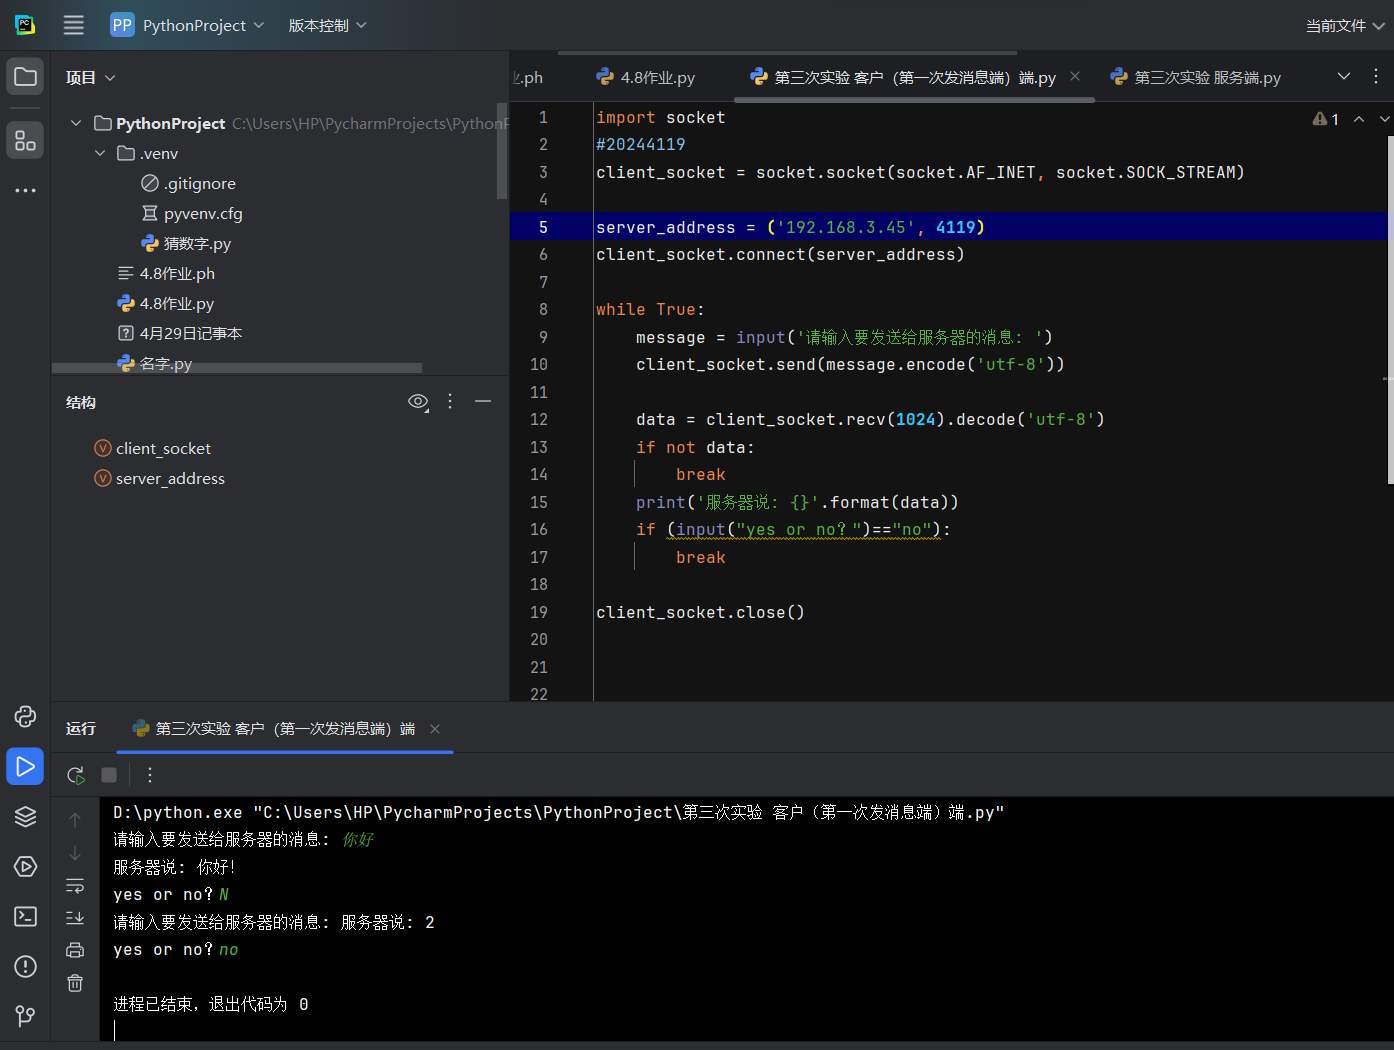Open the Python Packages layers icon
The image size is (1394, 1050).
tap(25, 817)
